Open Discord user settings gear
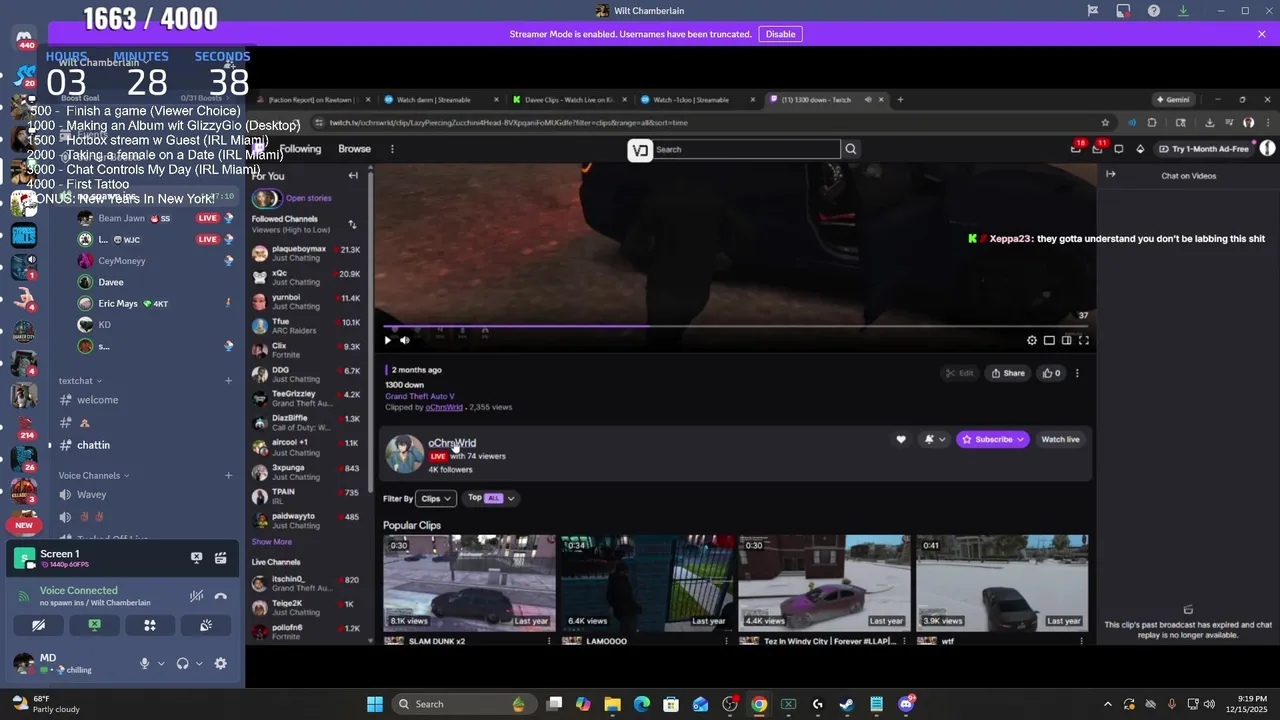The width and height of the screenshot is (1280, 720). (x=221, y=663)
